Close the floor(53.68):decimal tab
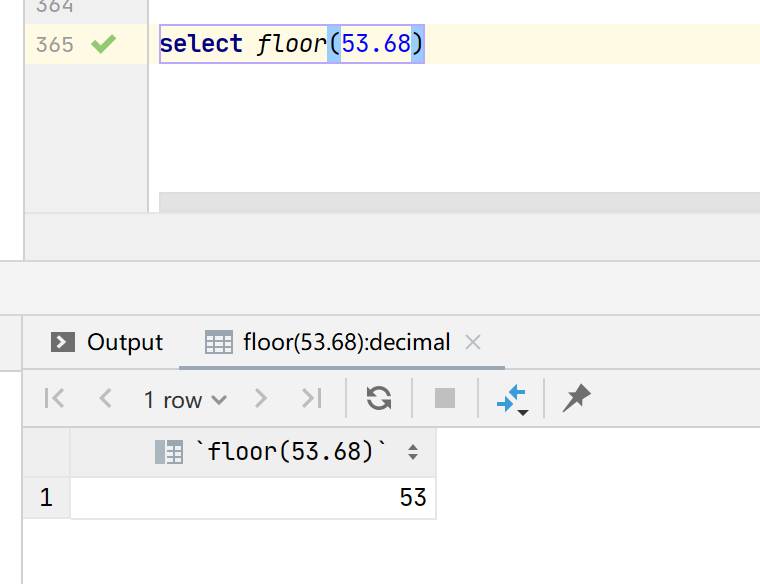760x584 pixels. point(473,342)
